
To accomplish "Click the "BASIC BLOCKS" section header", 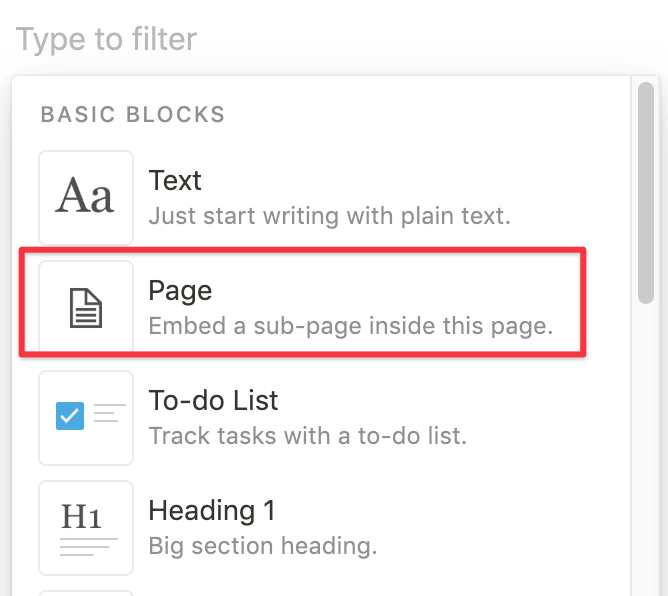I will (133, 115).
